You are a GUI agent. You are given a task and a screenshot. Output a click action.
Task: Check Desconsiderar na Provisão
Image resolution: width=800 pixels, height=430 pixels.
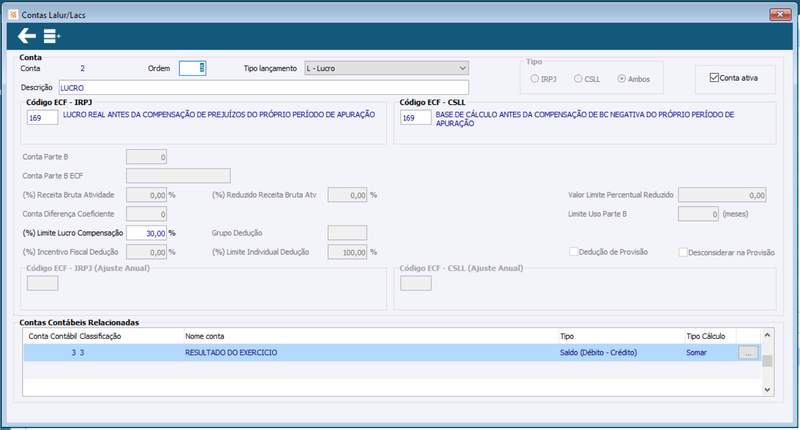(683, 252)
